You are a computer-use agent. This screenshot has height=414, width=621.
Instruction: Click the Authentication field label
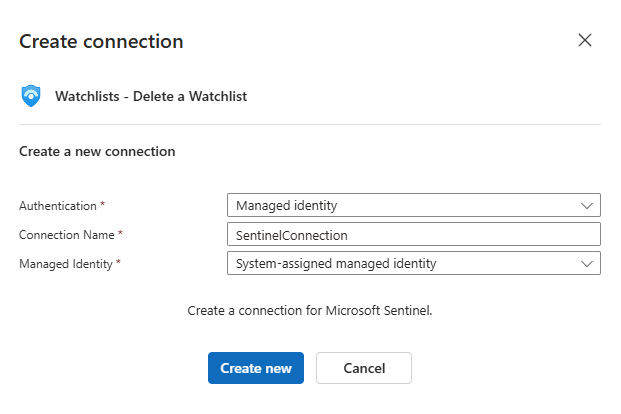(x=58, y=205)
